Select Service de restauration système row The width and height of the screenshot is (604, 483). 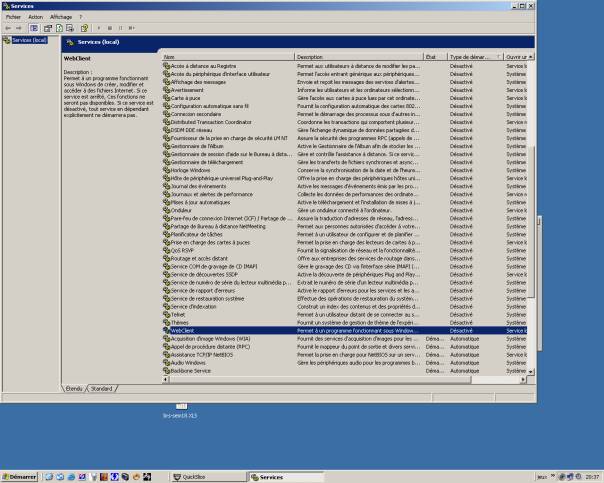344,299
